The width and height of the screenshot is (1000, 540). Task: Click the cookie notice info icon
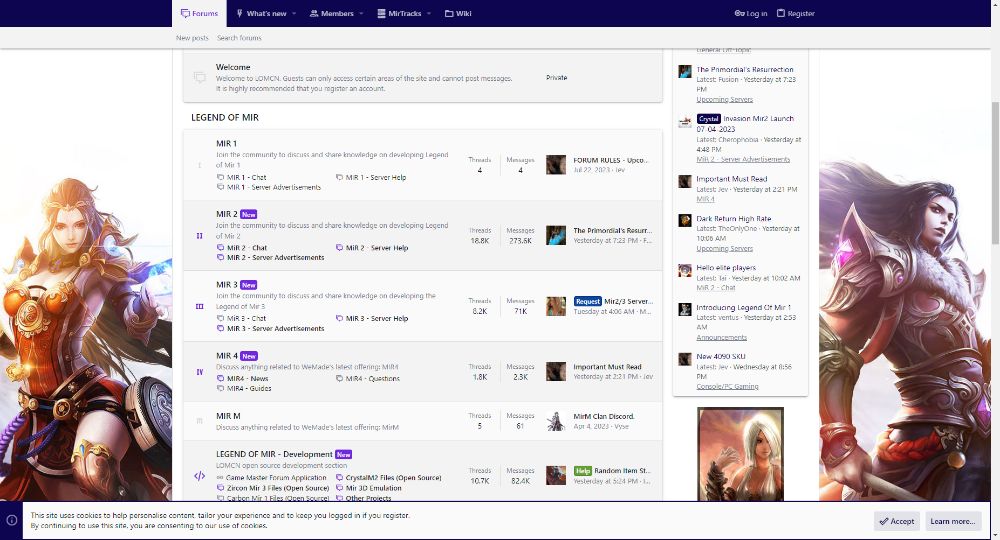pyautogui.click(x=12, y=521)
